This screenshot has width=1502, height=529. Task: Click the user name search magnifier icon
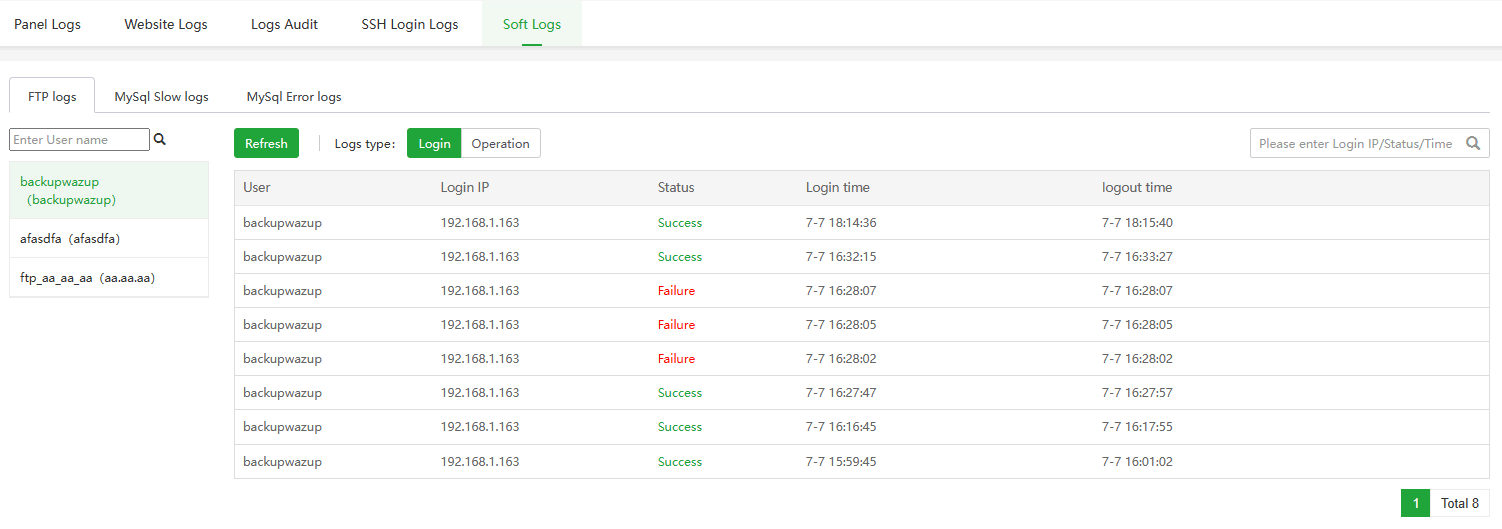[159, 140]
